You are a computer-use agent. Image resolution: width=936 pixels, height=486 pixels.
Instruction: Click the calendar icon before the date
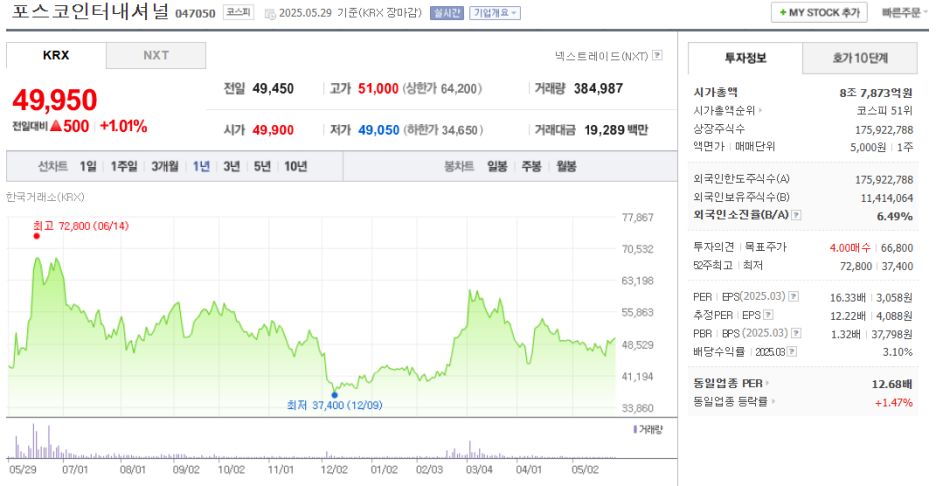(x=269, y=13)
